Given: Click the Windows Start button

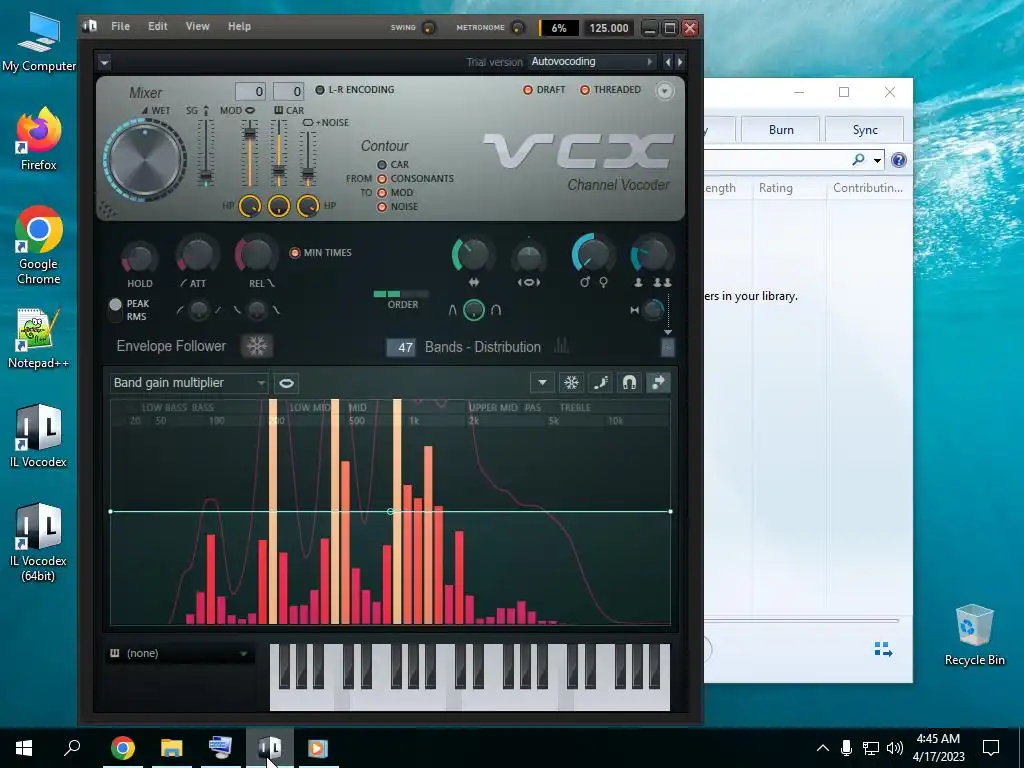Looking at the screenshot, I should (24, 748).
